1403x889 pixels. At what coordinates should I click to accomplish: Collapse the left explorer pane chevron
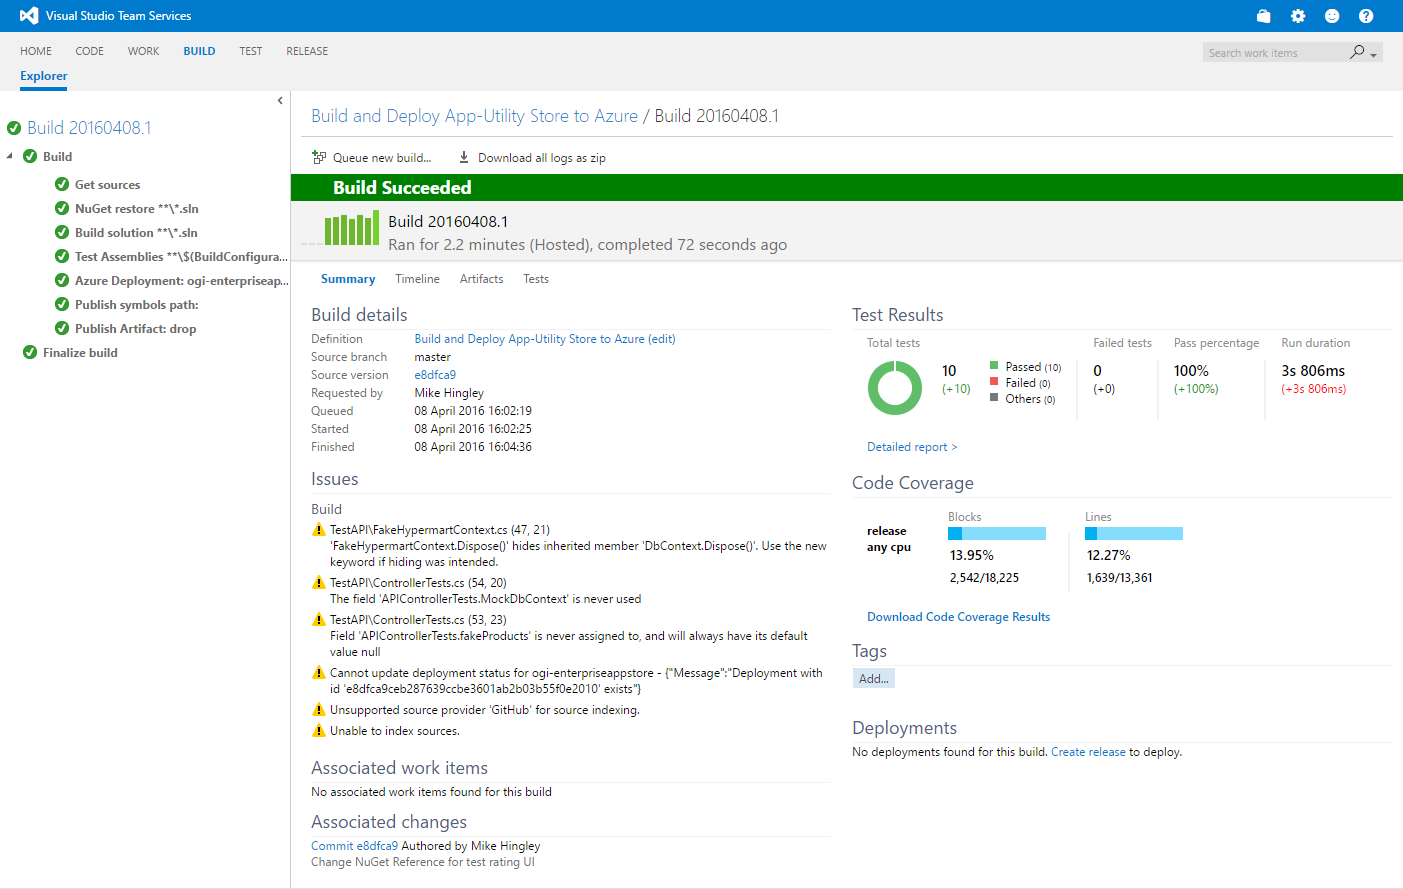(280, 101)
